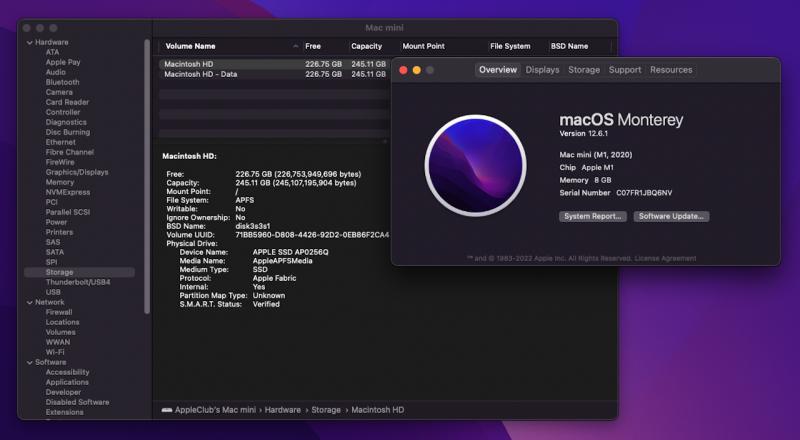Click the File System column header
The height and width of the screenshot is (440, 800).
click(x=510, y=46)
